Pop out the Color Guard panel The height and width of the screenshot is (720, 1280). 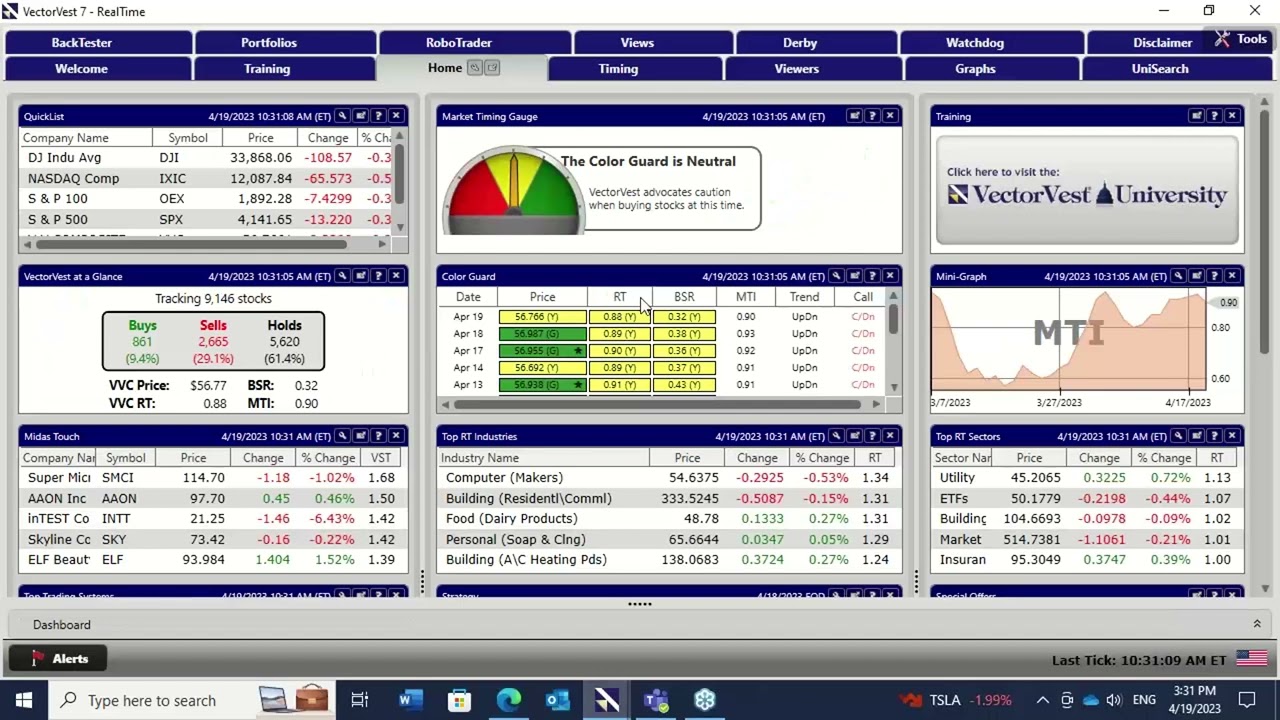854,276
